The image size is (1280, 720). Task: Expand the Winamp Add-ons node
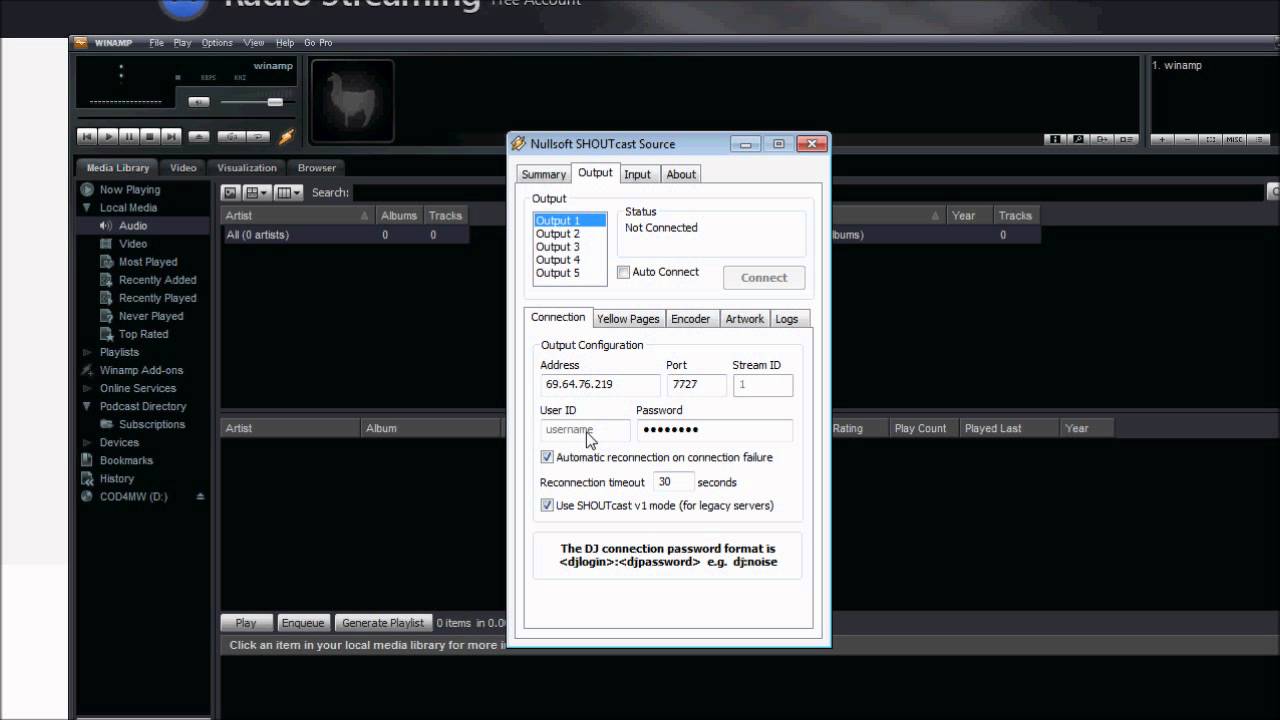[x=87, y=370]
